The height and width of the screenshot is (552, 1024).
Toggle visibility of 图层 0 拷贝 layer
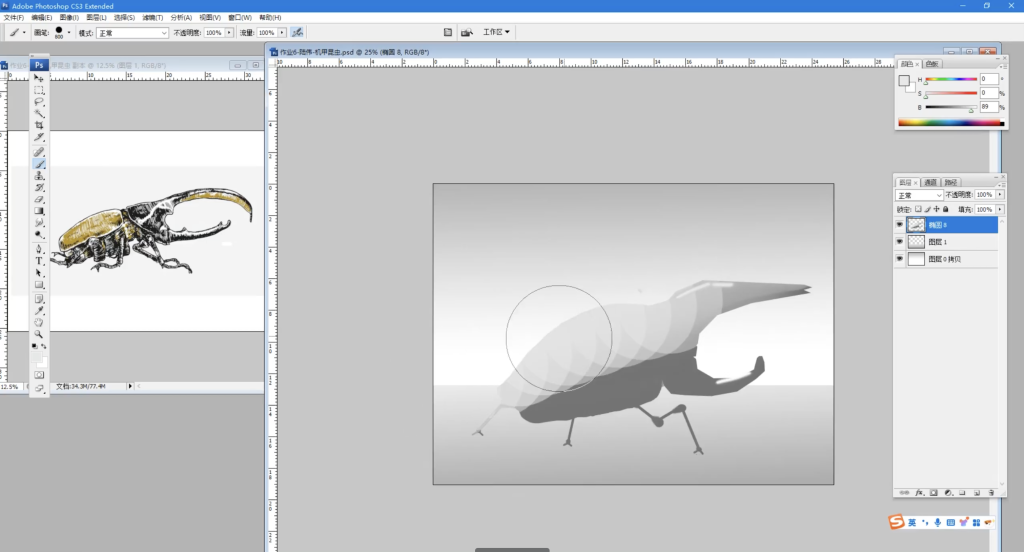tap(900, 259)
